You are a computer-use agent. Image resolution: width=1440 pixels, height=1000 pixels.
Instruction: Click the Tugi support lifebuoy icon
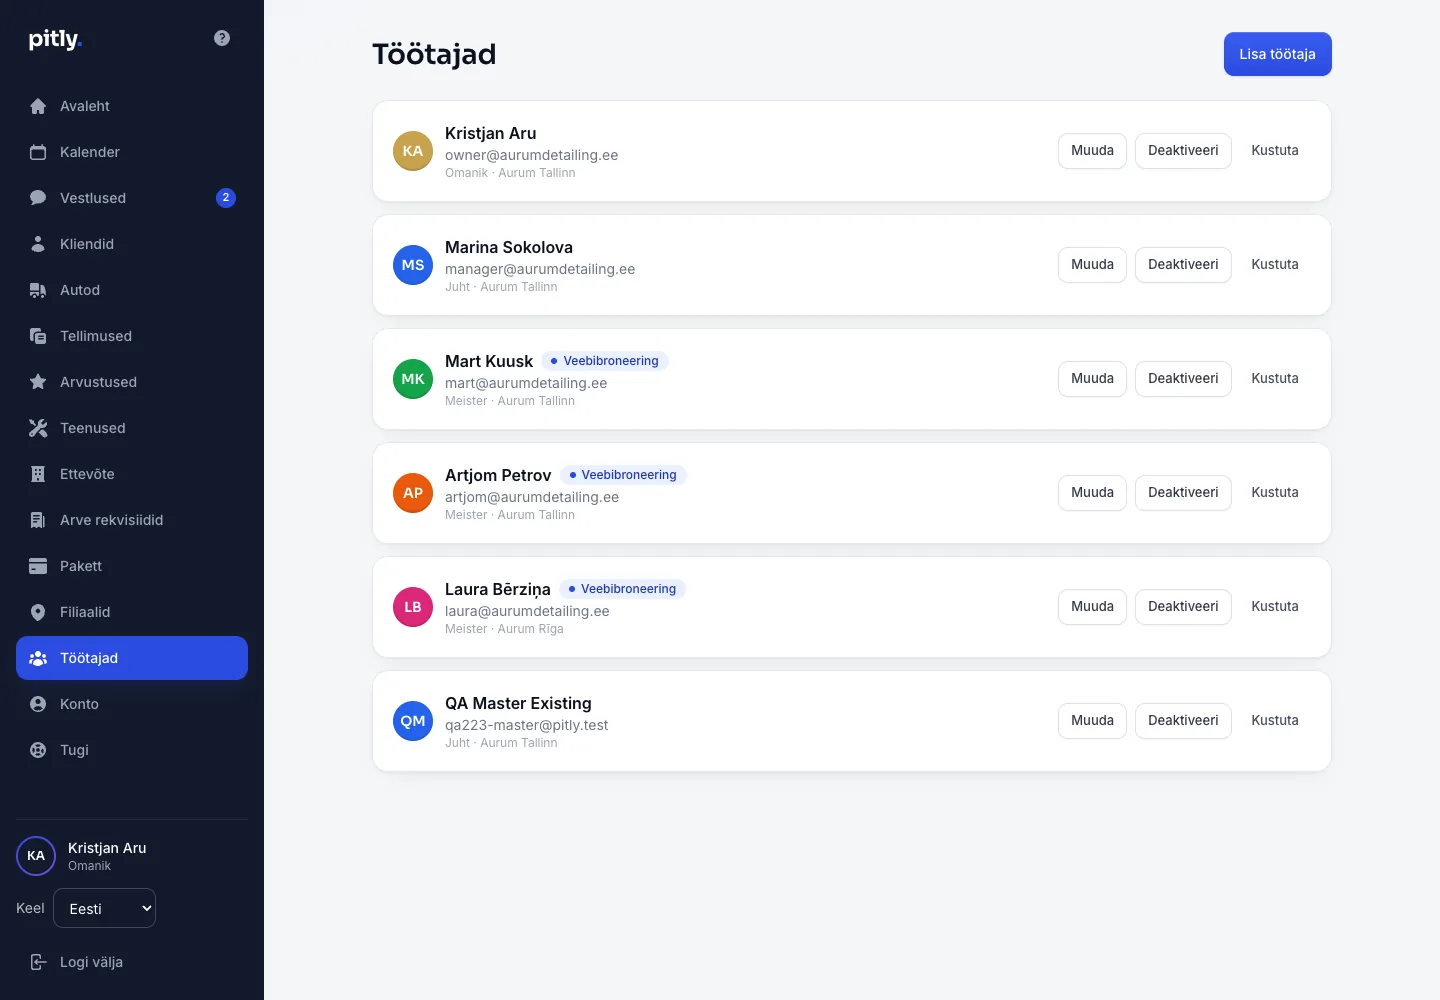[38, 750]
